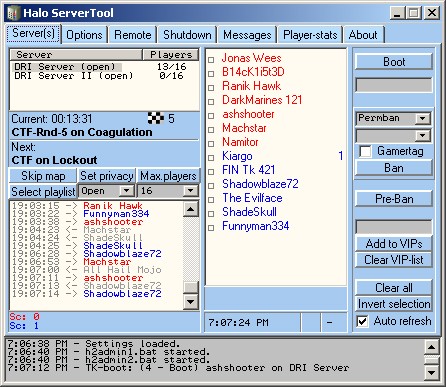The image size is (446, 387).
Task: Select the checkbox for The Evilface
Action: point(211,200)
